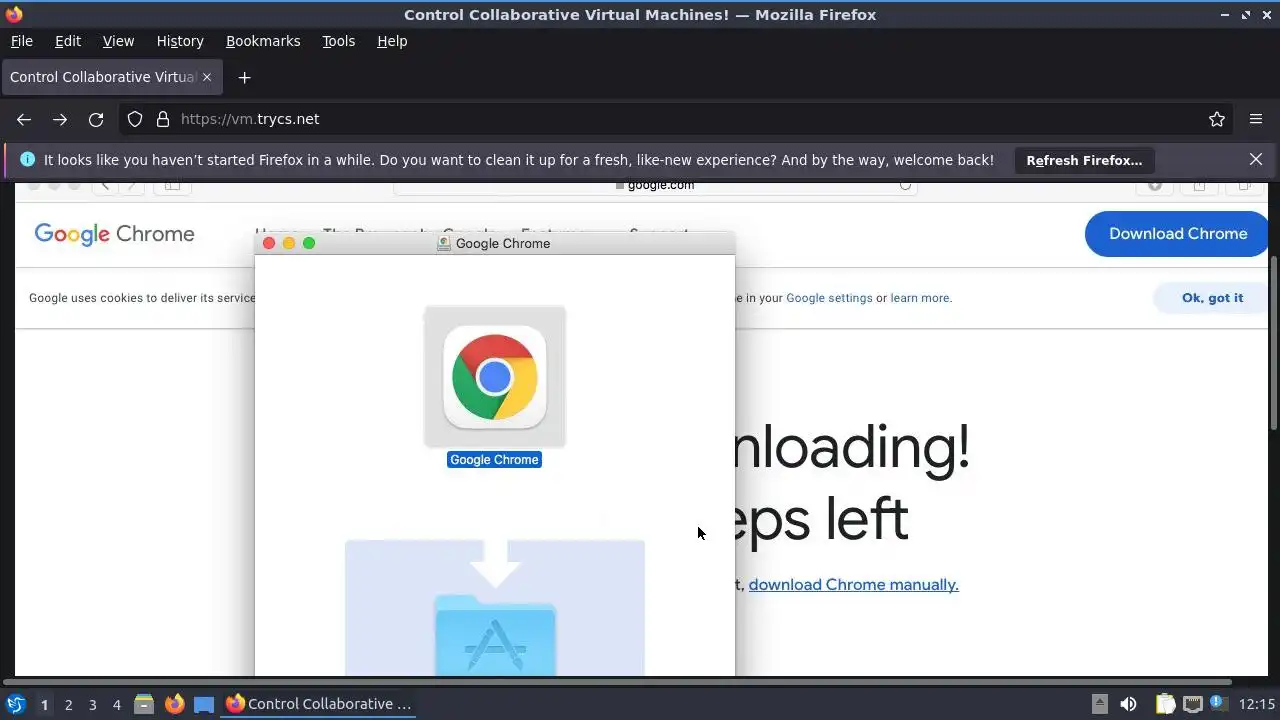
Task: Click the Google Chrome logo on page
Action: click(x=114, y=234)
